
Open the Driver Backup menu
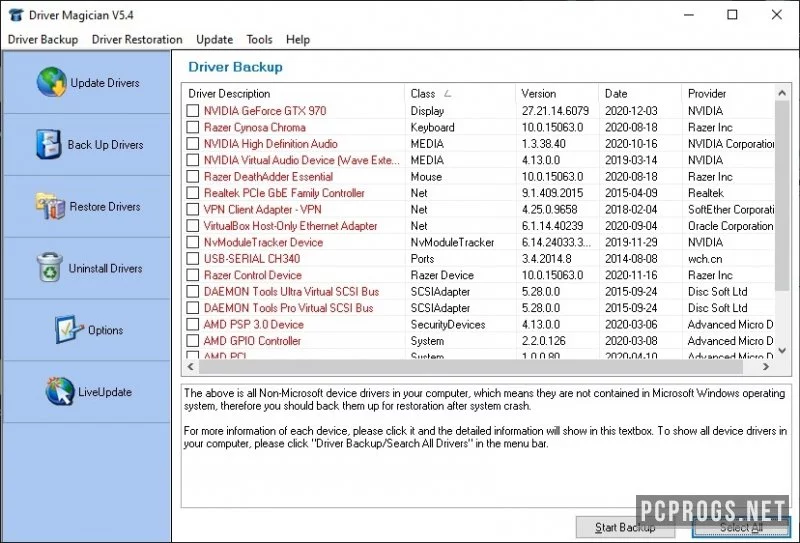coord(43,39)
